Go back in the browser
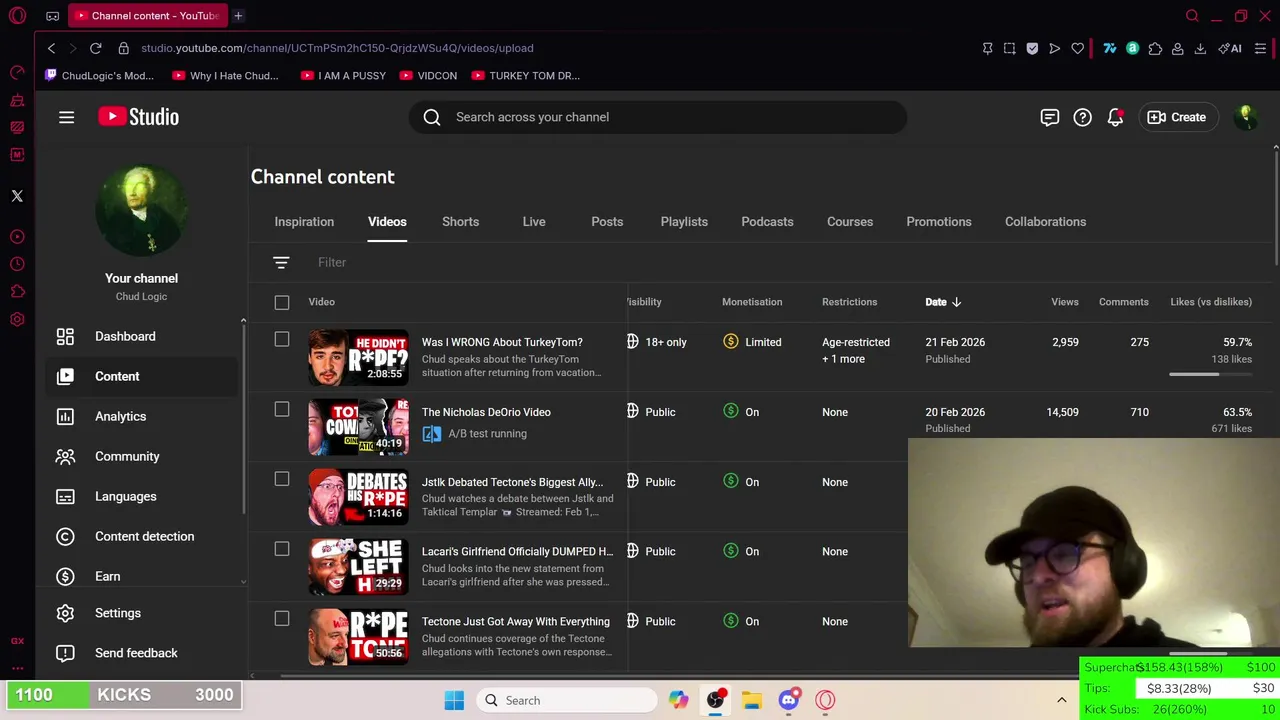The height and width of the screenshot is (720, 1280). point(51,48)
